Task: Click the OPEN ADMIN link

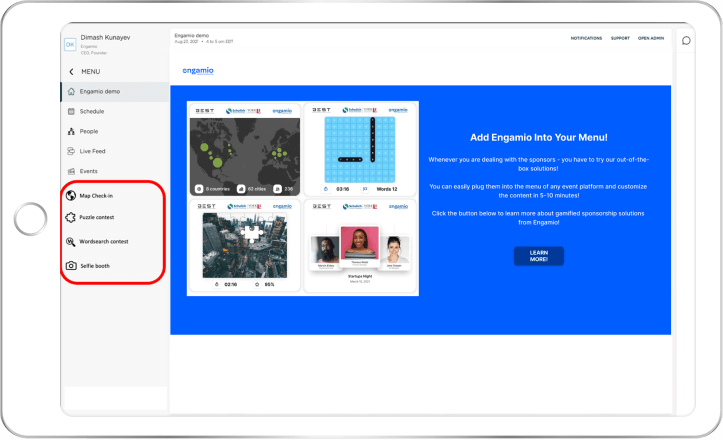Action: point(651,38)
